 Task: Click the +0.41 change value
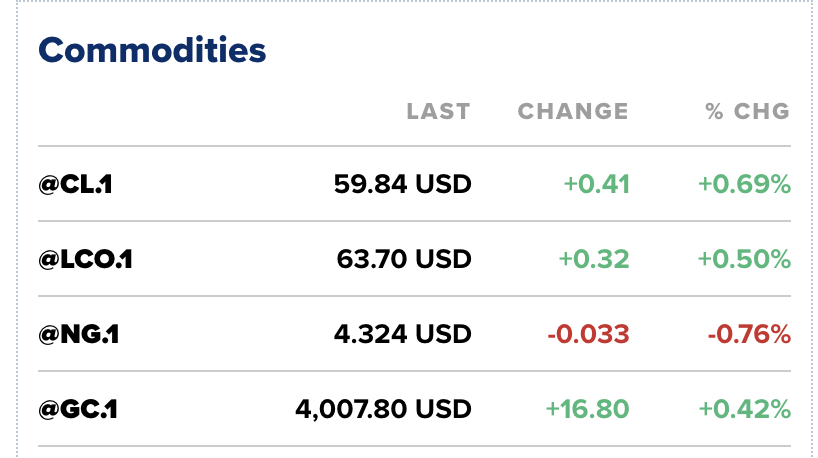click(x=596, y=184)
